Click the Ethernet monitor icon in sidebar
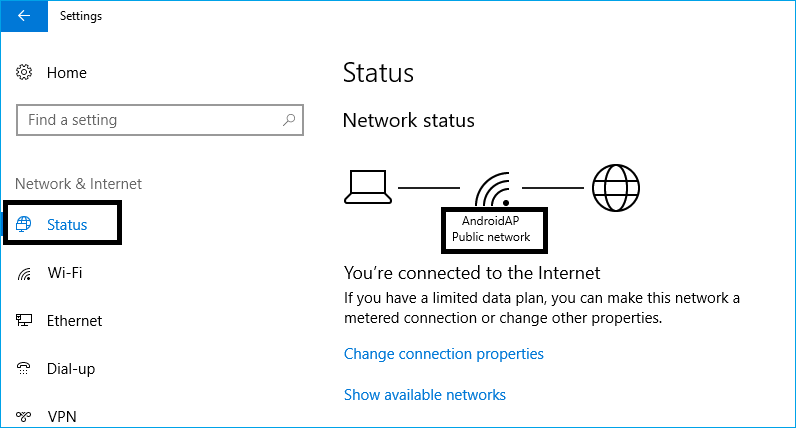 pos(24,320)
